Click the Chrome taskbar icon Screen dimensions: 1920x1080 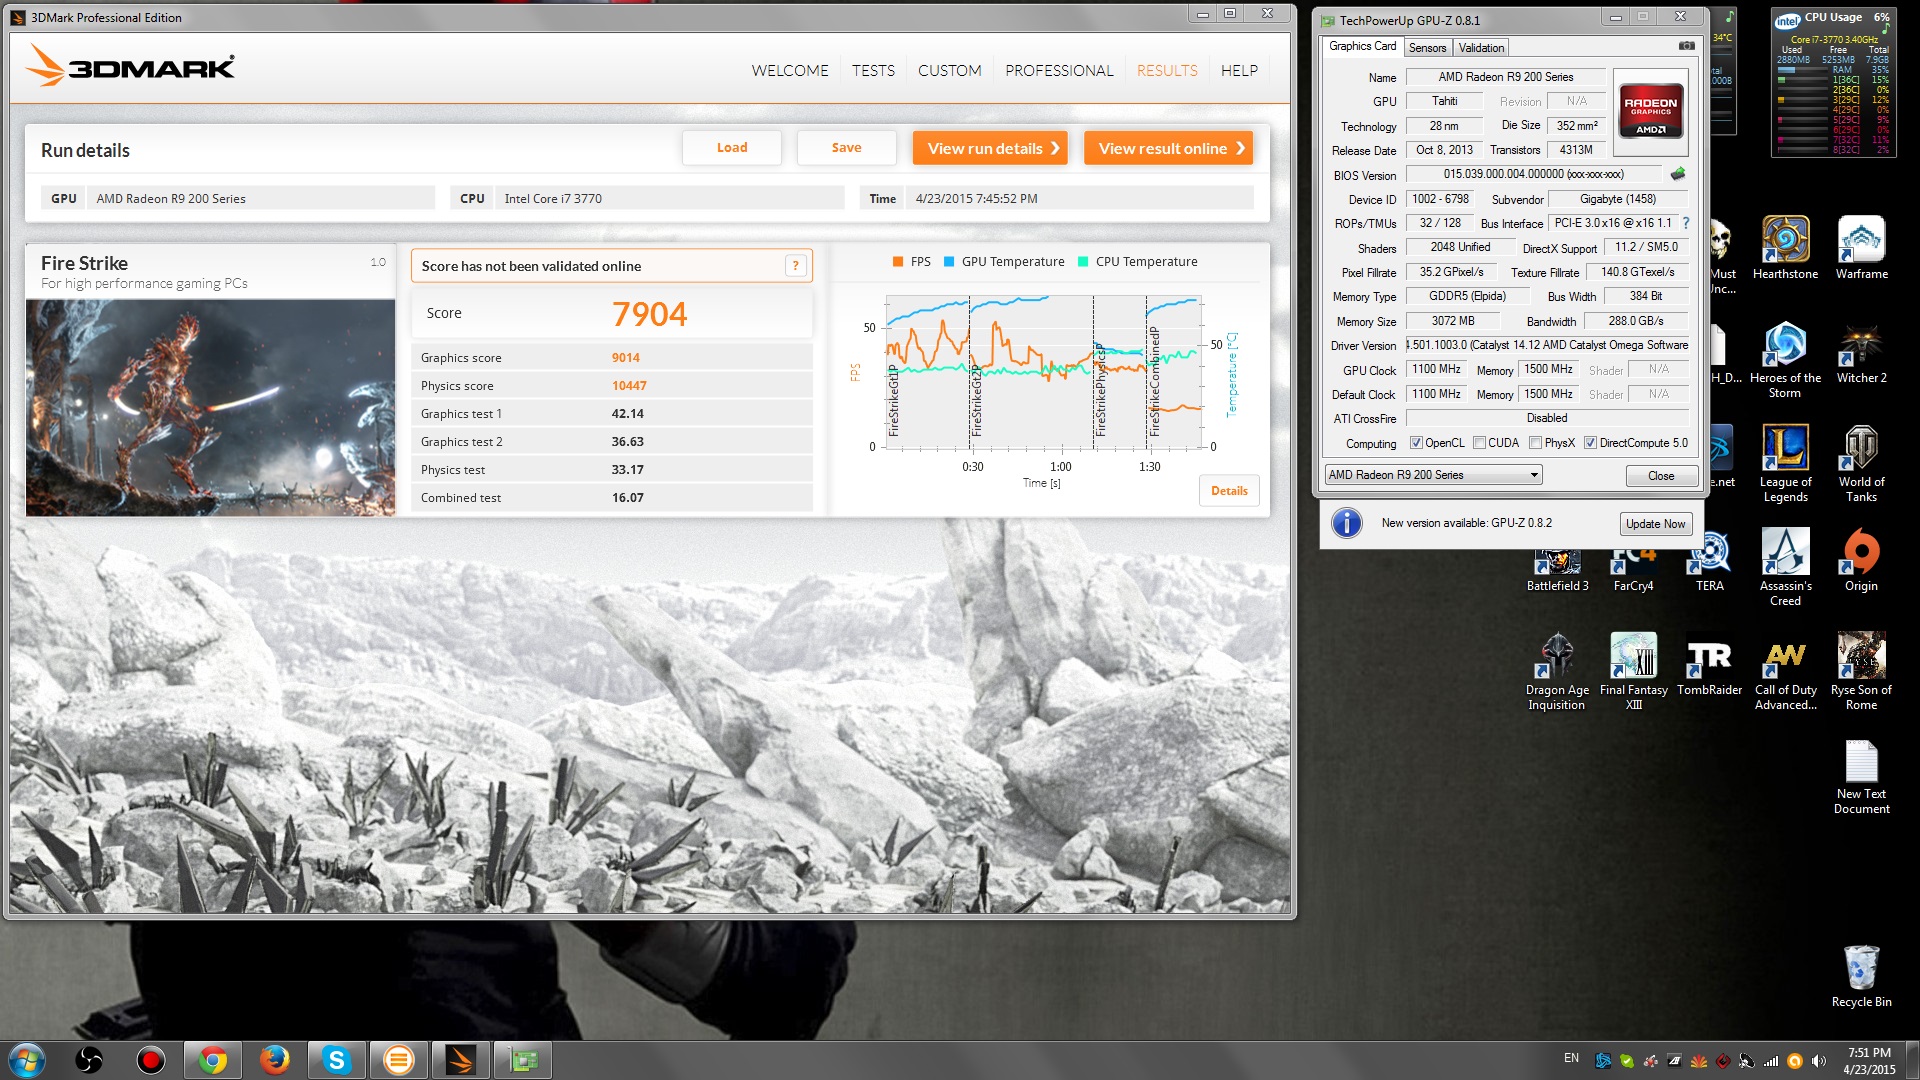(x=212, y=1060)
